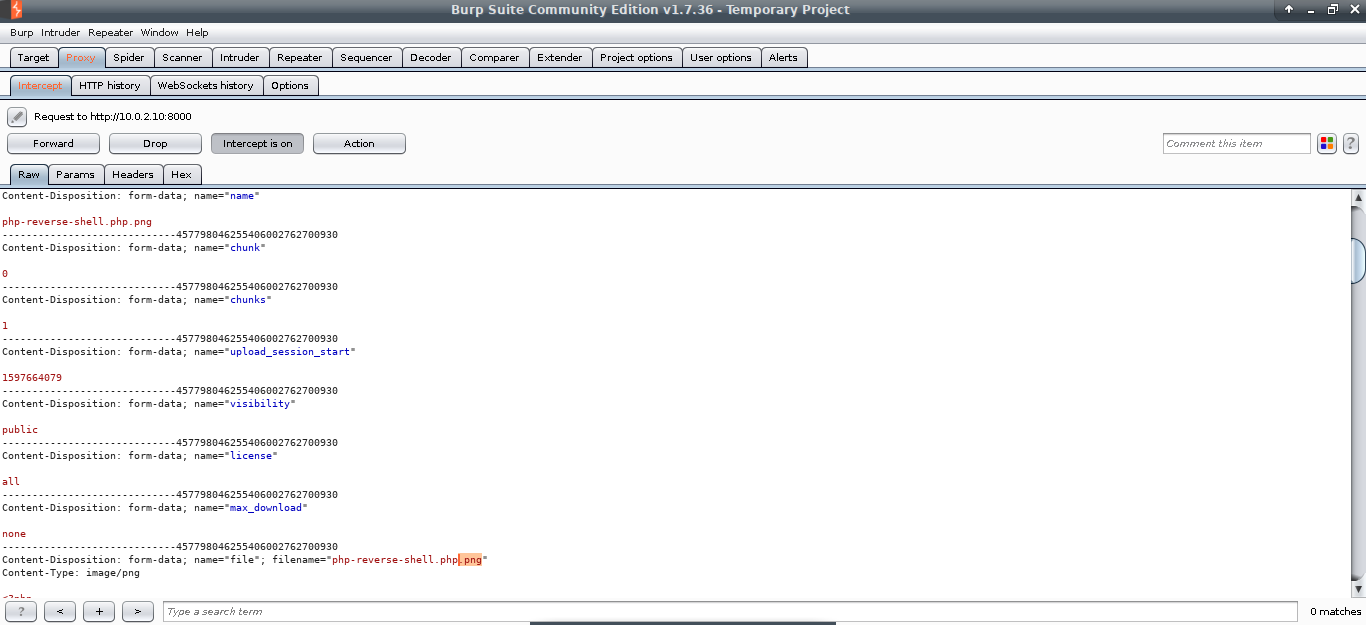Click the visibility value public
The image size is (1366, 625).
20,430
